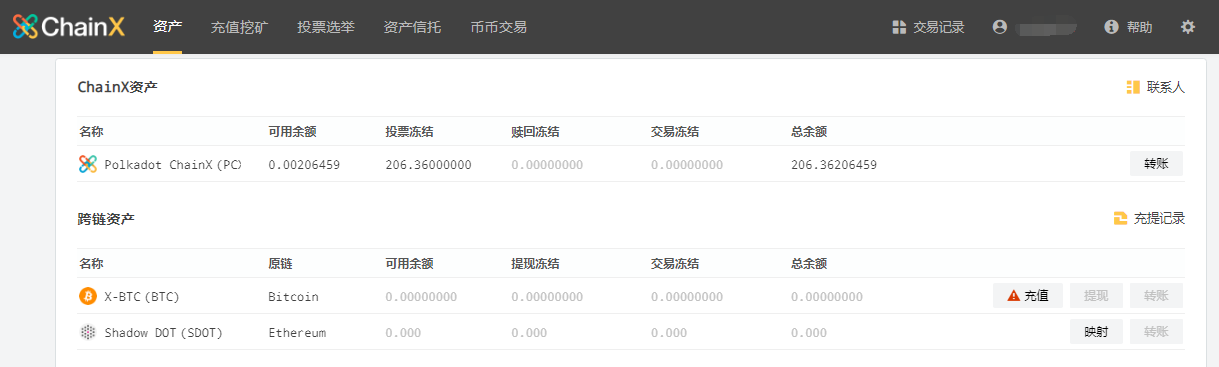
Task: Click Ethereum origin chain cell
Action: pos(297,332)
